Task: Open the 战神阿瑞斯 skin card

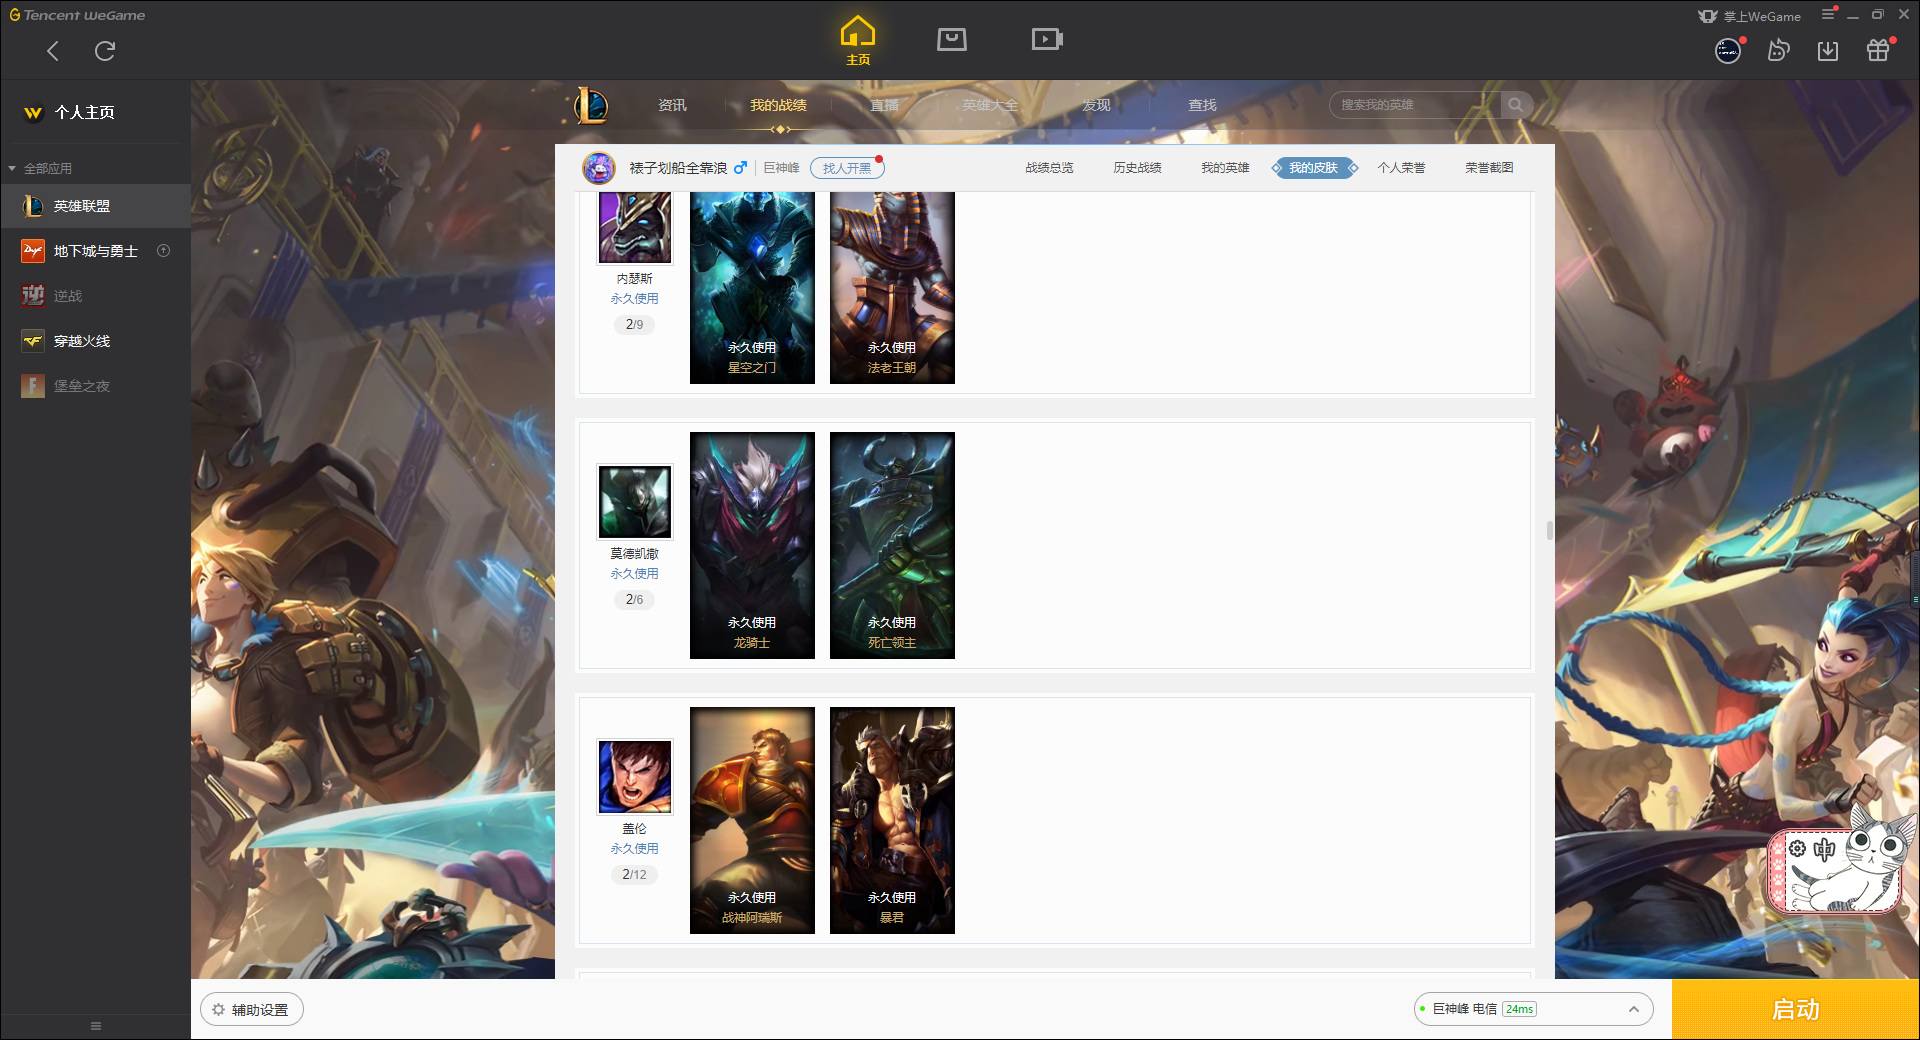Action: click(752, 821)
